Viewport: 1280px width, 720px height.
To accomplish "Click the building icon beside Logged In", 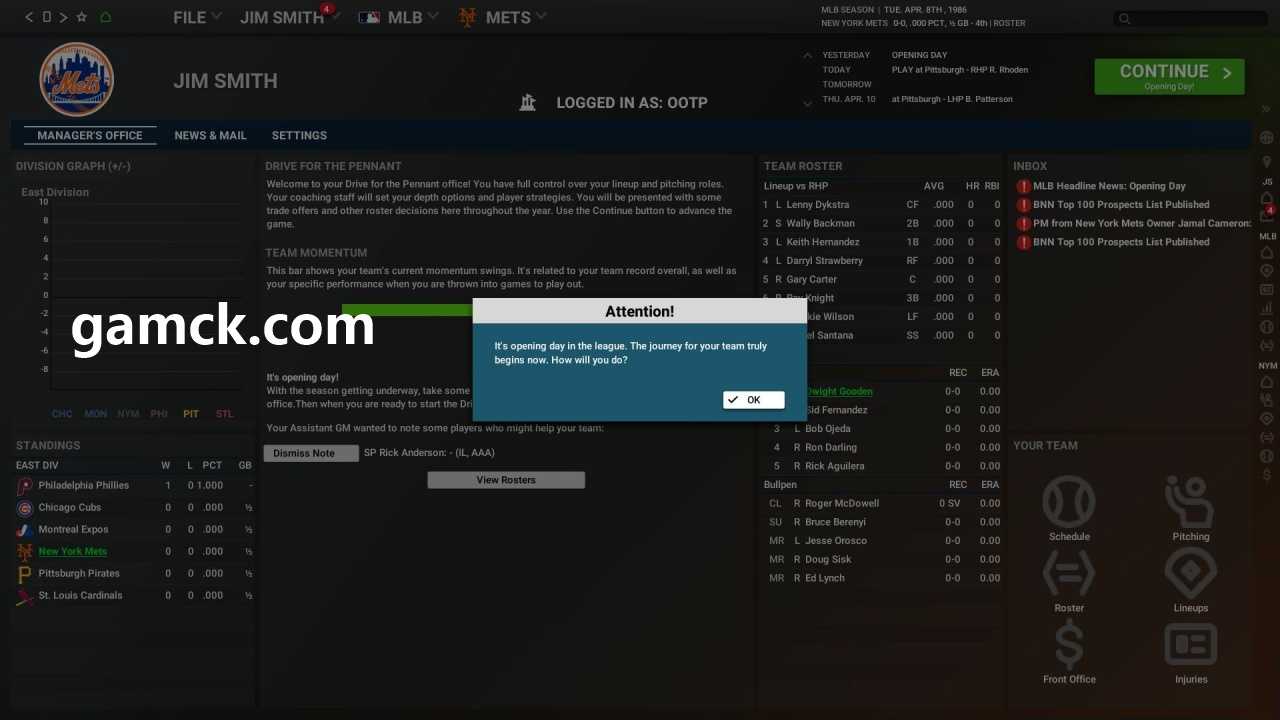I will [528, 102].
